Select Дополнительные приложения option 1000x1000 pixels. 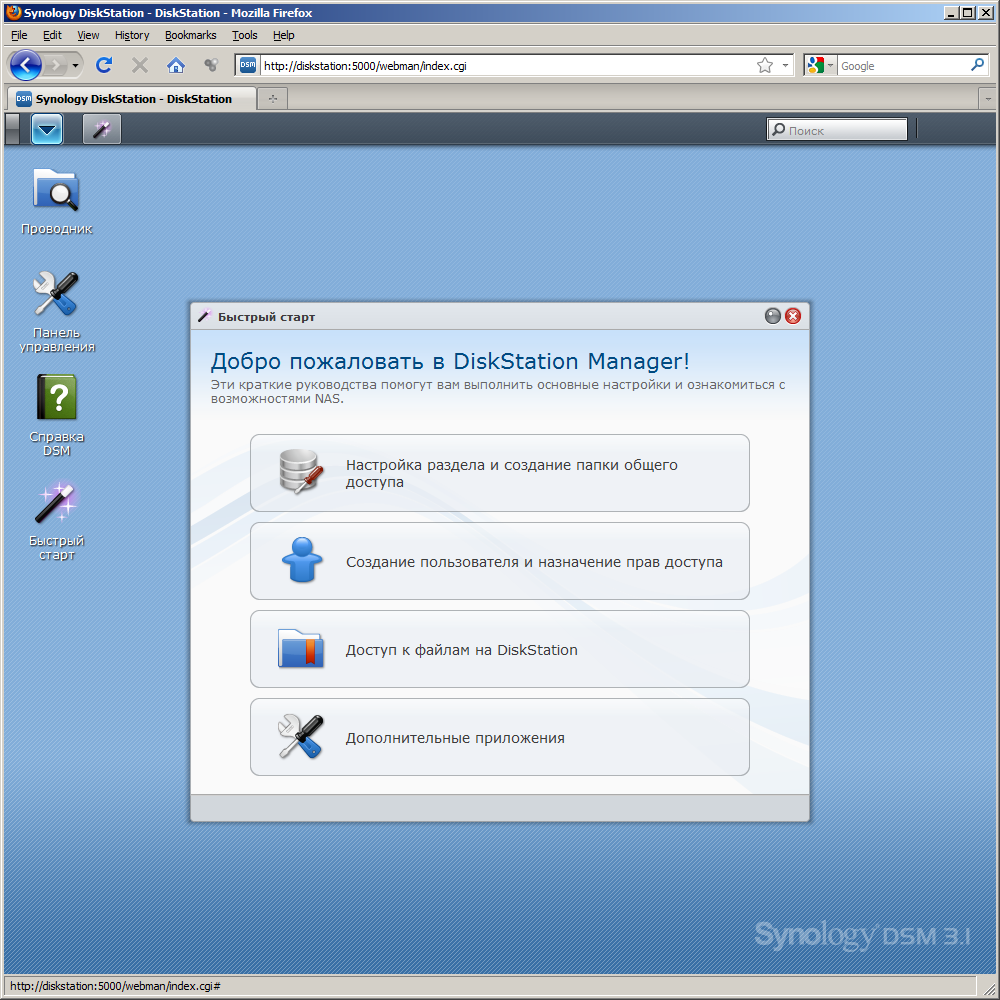[499, 737]
